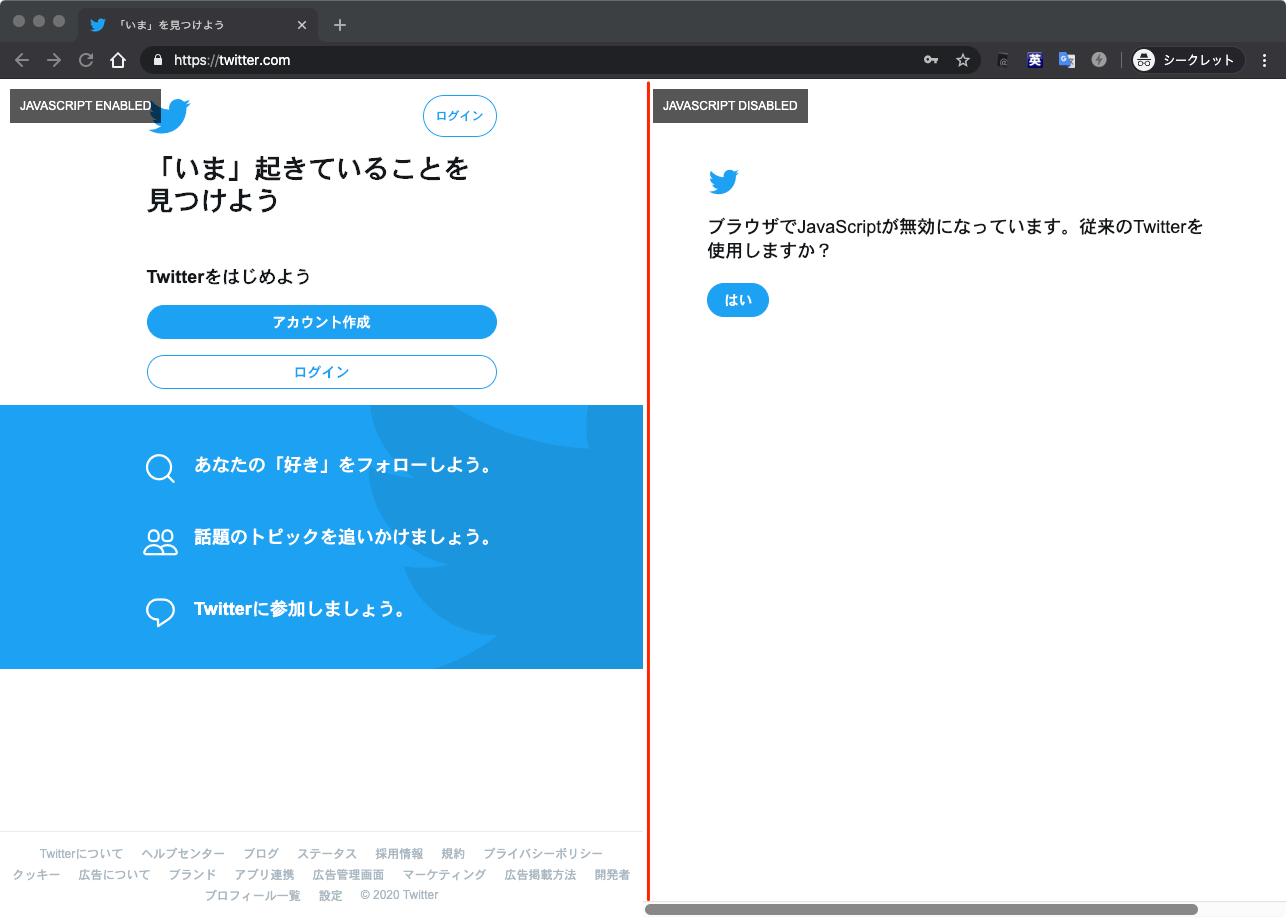1286x917 pixels.
Task: Click the JavaScript無効 message text
Action: point(955,239)
